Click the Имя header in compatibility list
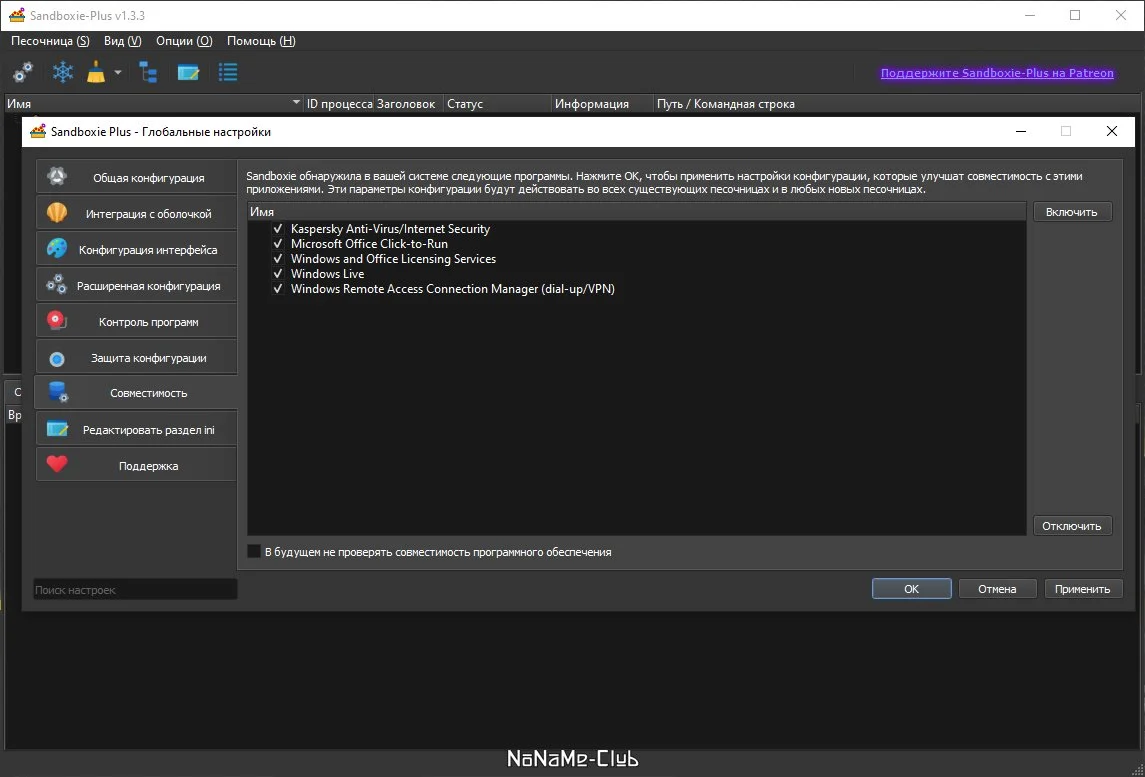Viewport: 1145px width, 777px height. [x=637, y=212]
